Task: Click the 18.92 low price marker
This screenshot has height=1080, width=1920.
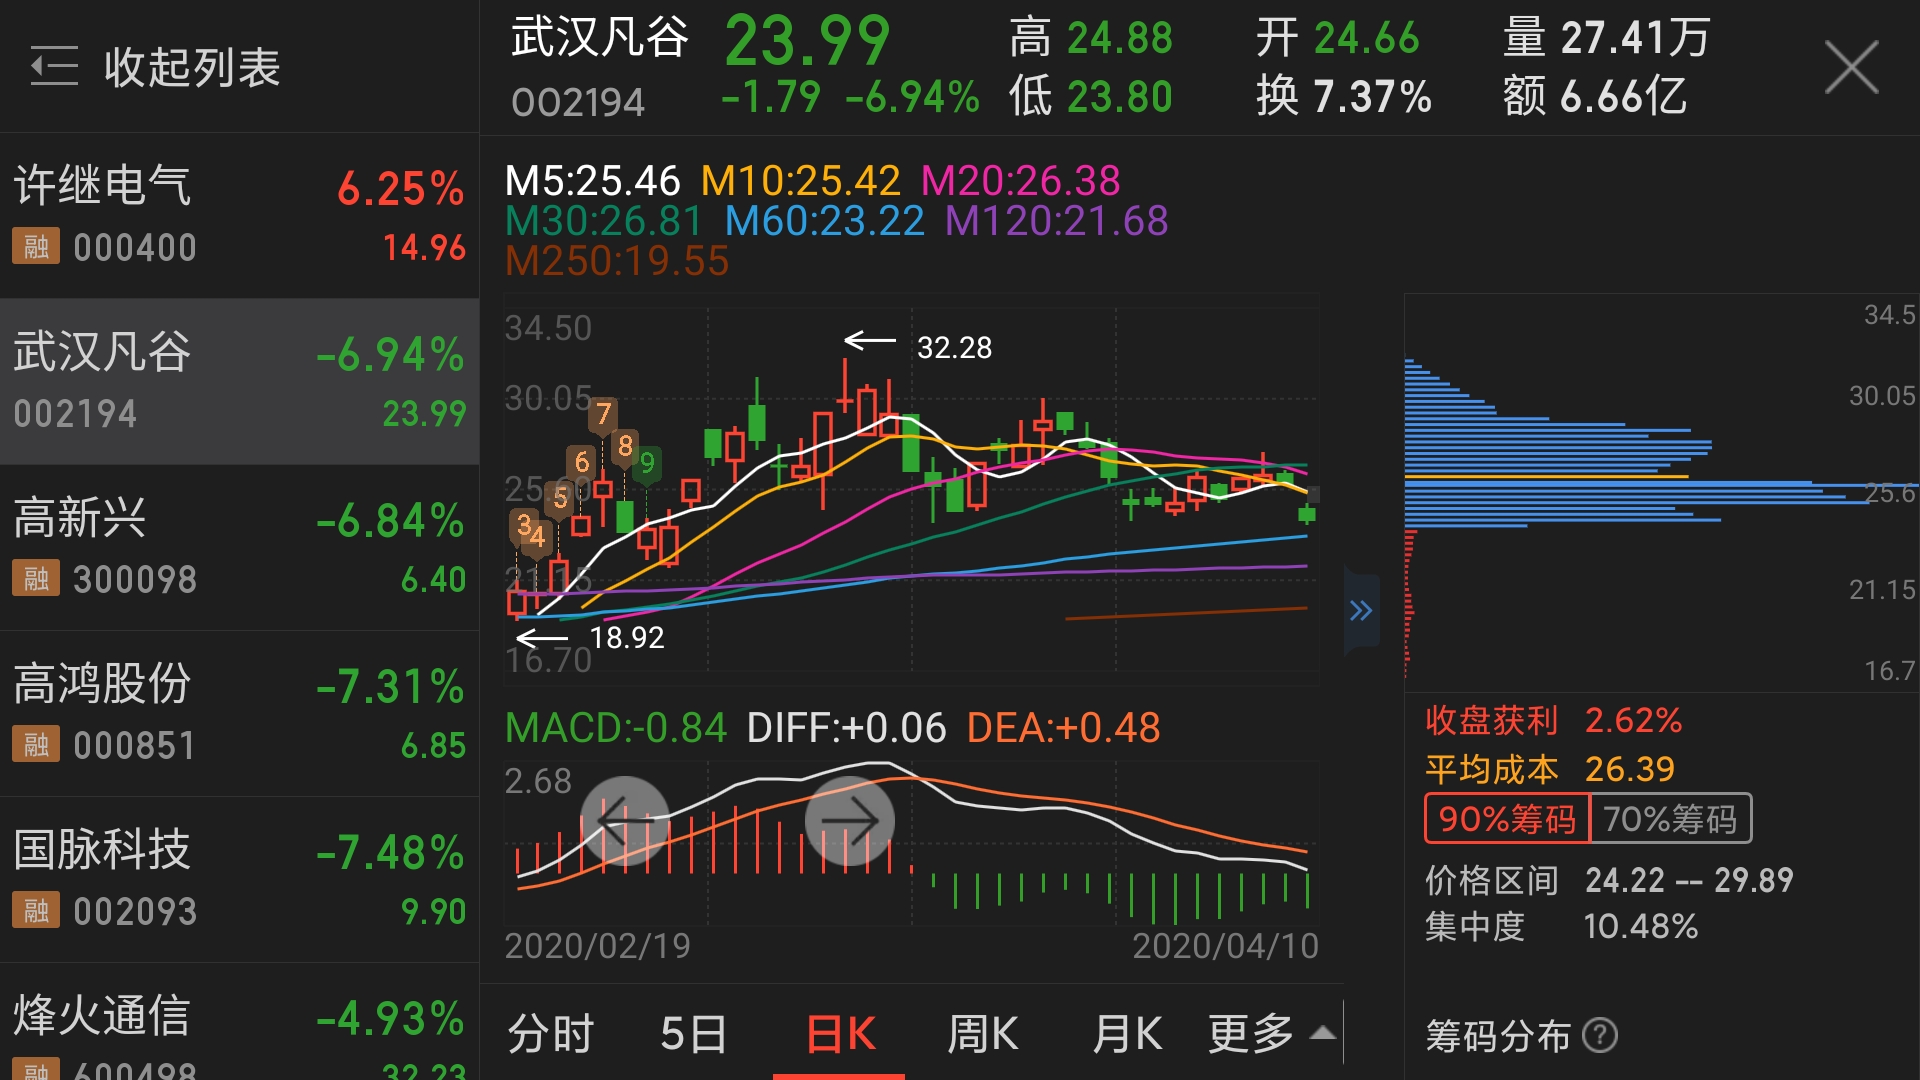Action: point(627,637)
